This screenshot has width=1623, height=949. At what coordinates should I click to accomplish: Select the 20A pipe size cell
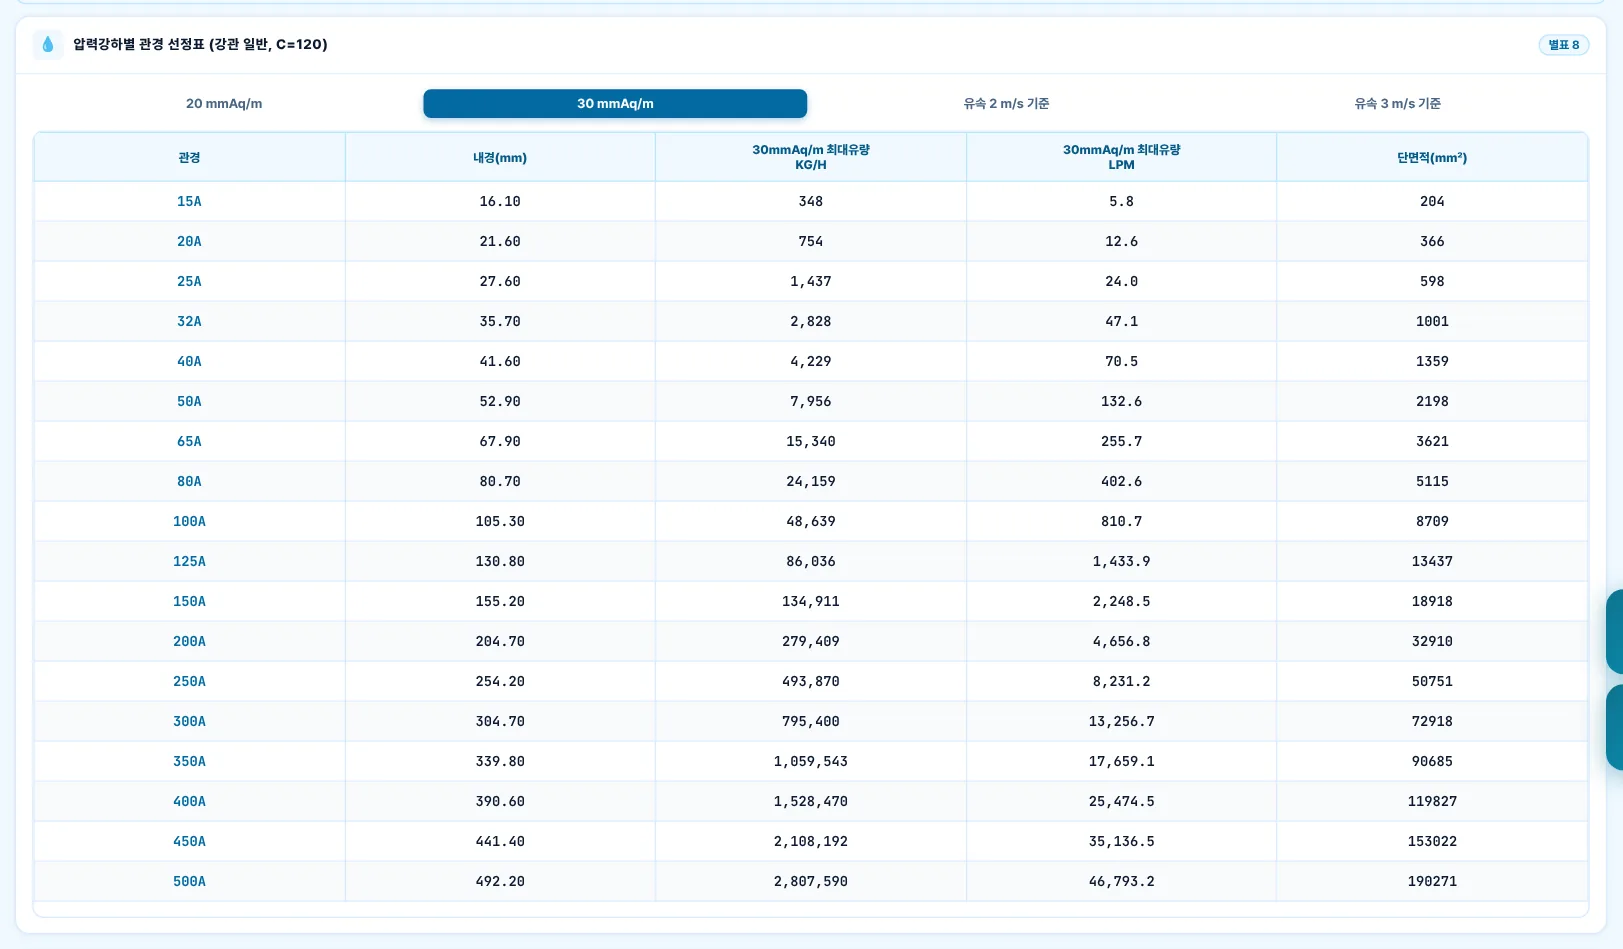(x=189, y=241)
